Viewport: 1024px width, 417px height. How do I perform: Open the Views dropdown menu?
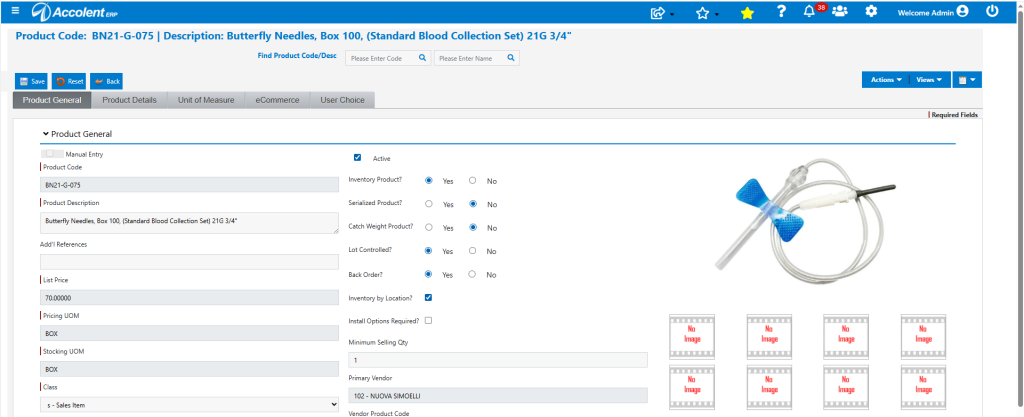click(x=929, y=80)
